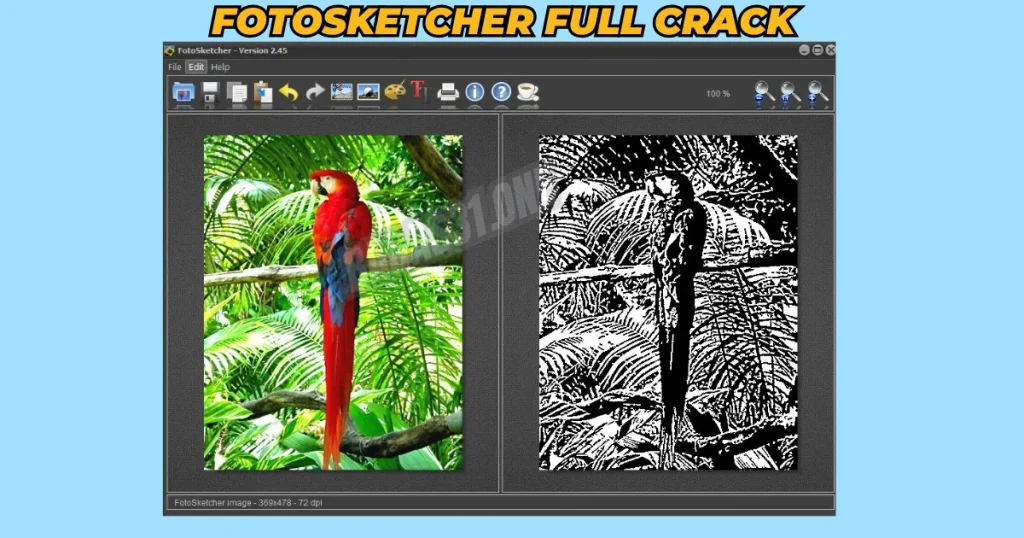Click the coffee cup donate icon

[x=528, y=92]
